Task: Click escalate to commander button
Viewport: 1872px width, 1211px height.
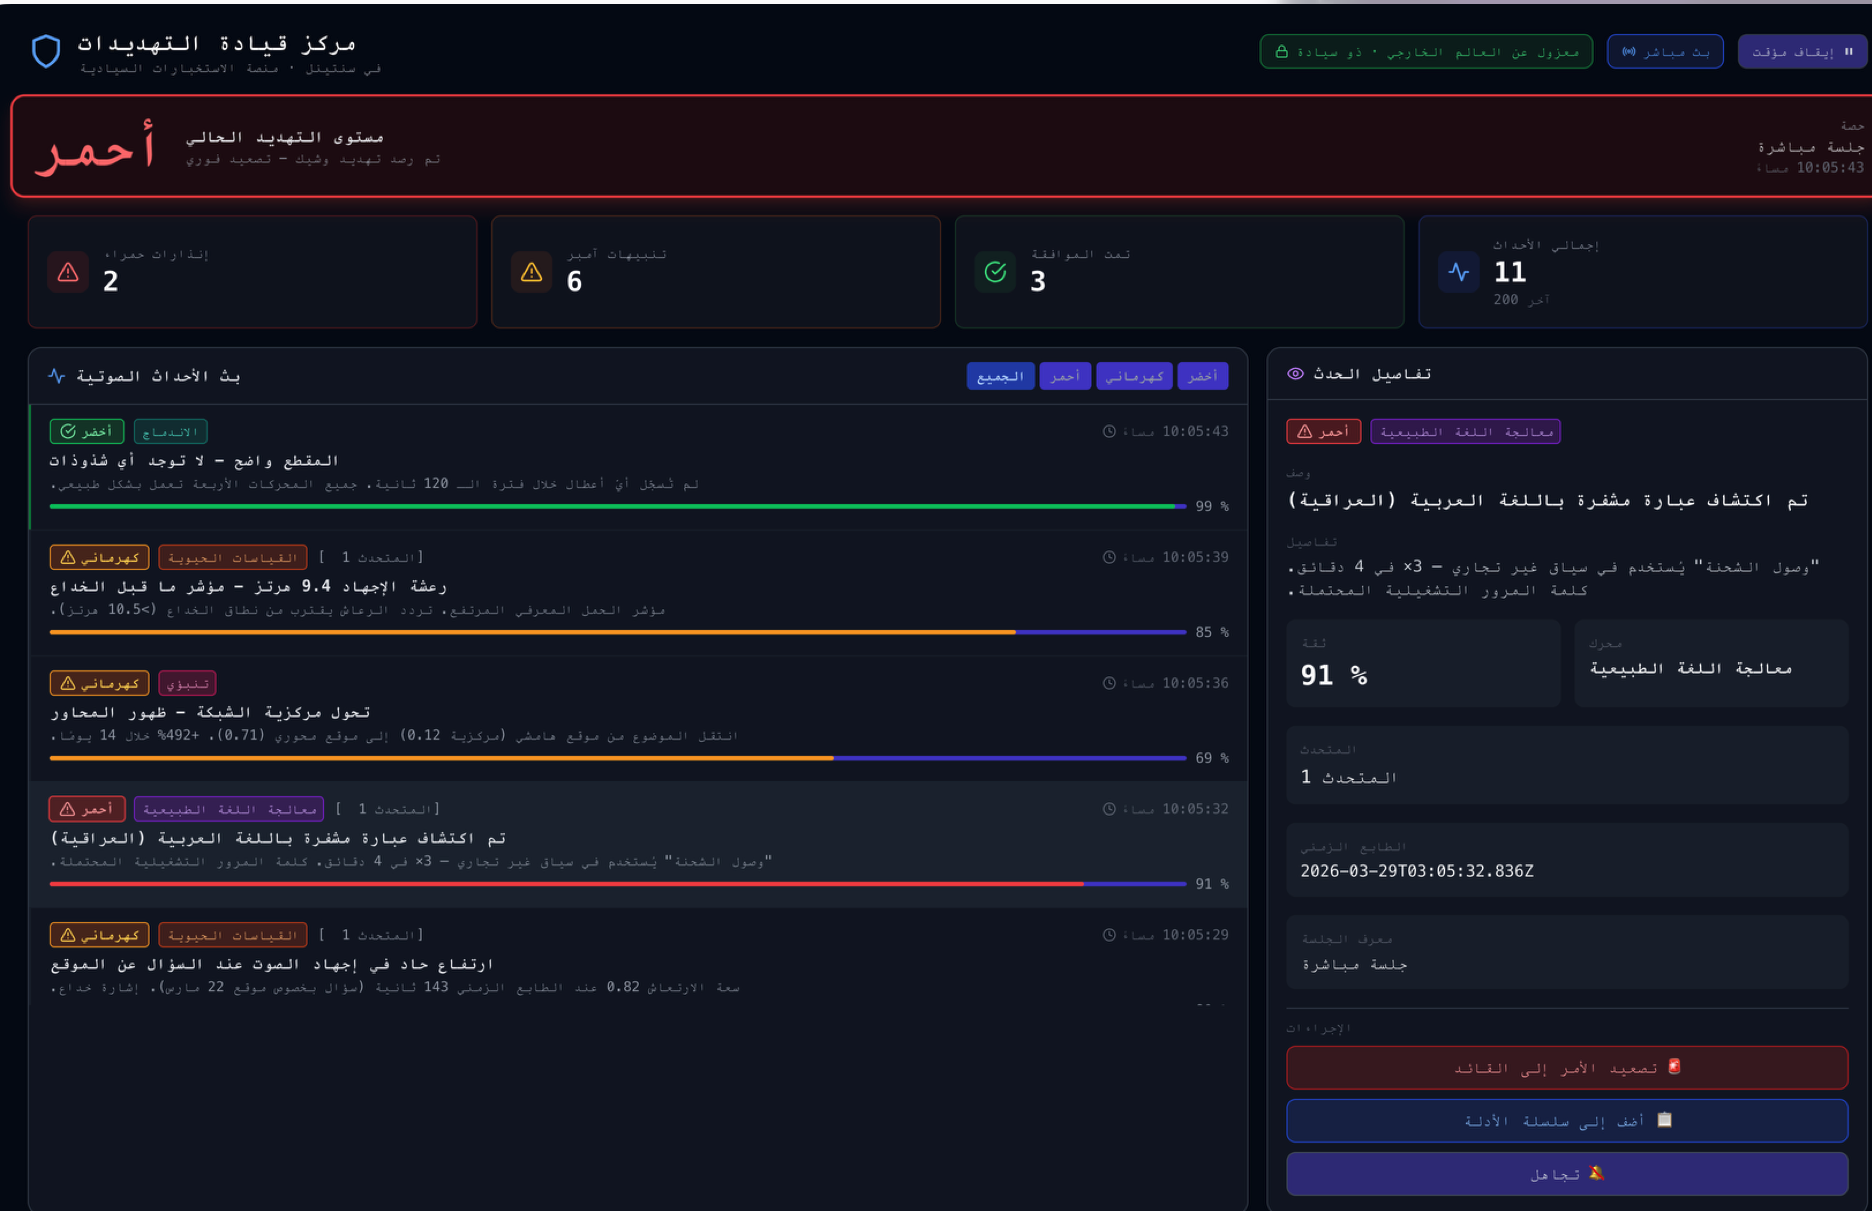Action: (x=1567, y=1068)
